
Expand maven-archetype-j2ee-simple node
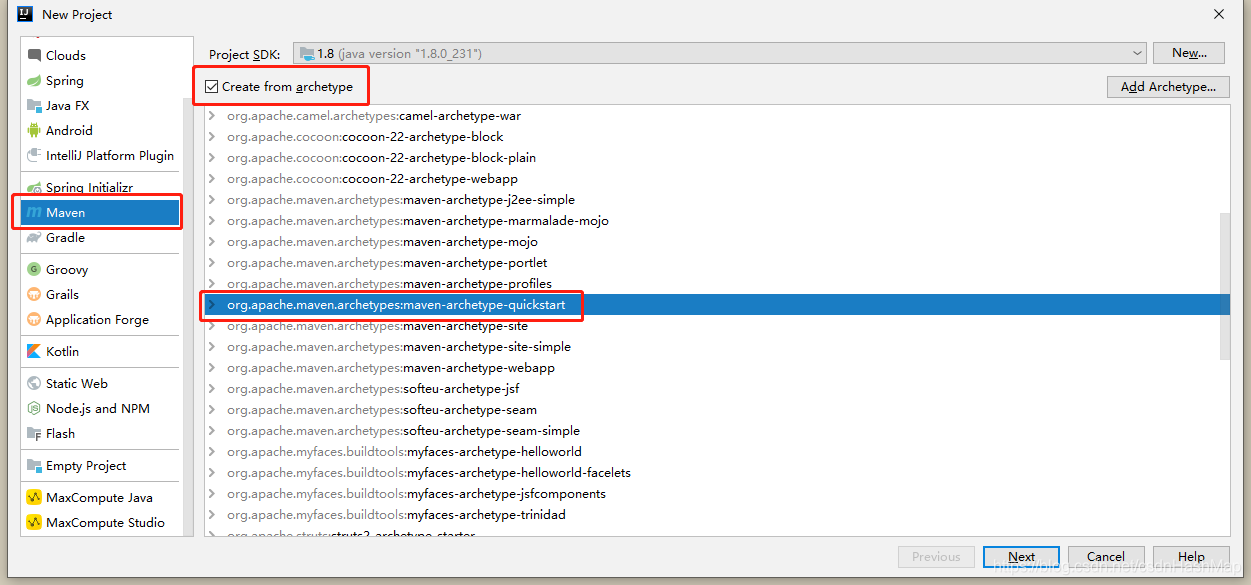tap(211, 200)
